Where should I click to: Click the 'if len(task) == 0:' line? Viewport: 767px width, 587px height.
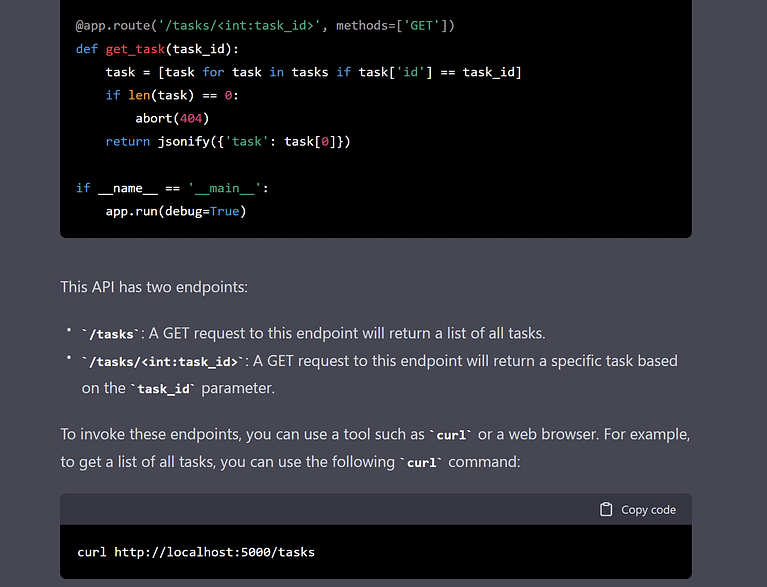click(x=172, y=95)
